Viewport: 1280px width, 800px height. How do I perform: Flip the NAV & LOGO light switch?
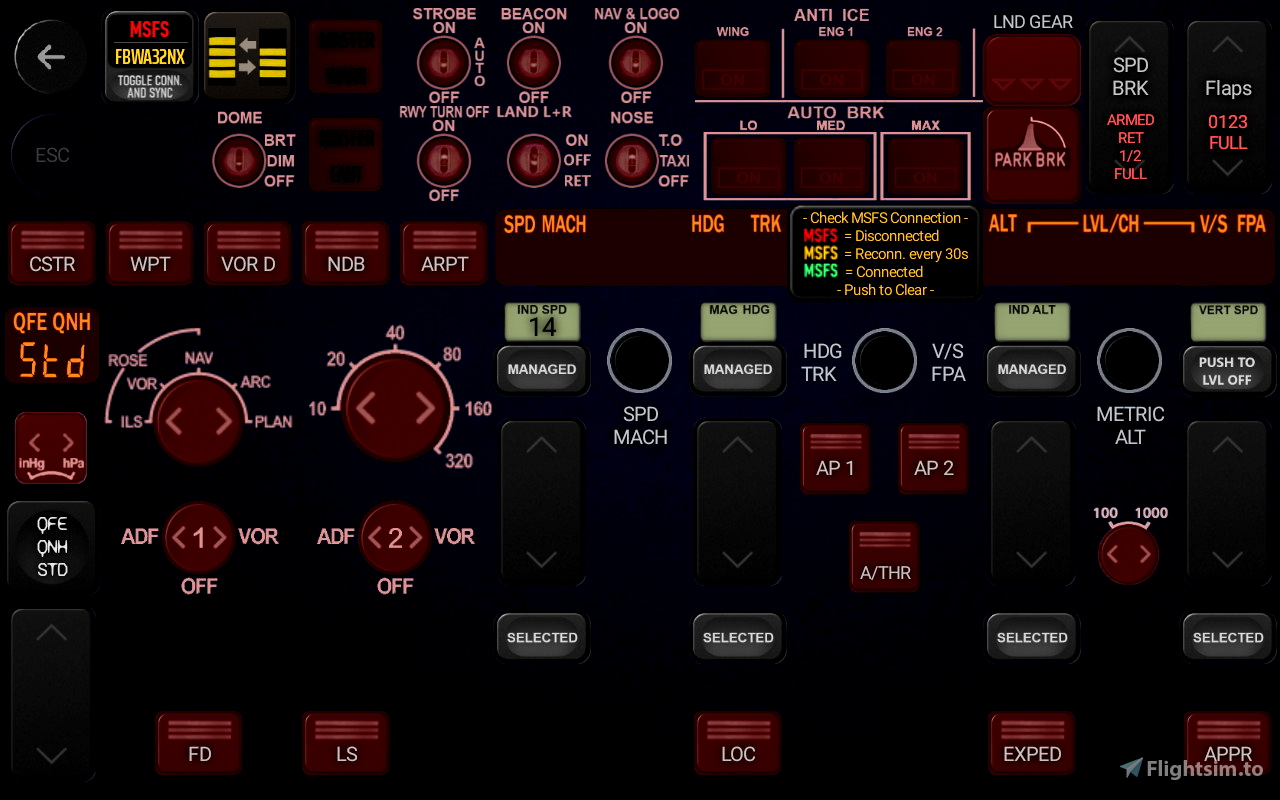tap(636, 65)
